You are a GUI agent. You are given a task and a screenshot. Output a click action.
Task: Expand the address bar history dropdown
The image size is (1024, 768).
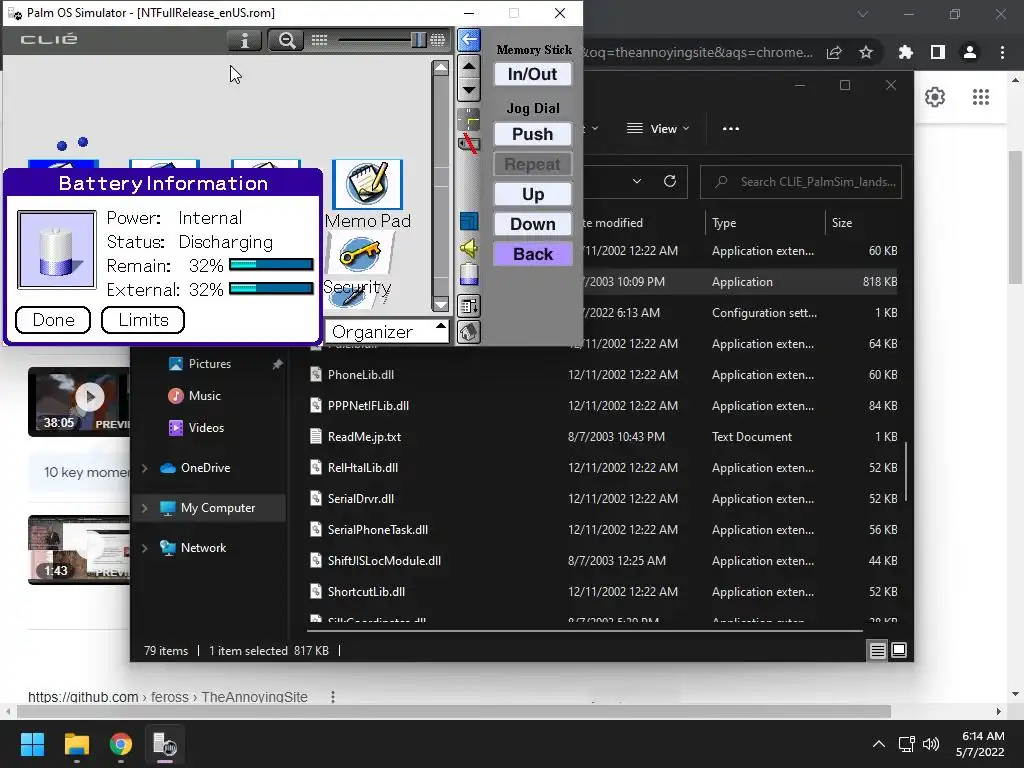[637, 182]
